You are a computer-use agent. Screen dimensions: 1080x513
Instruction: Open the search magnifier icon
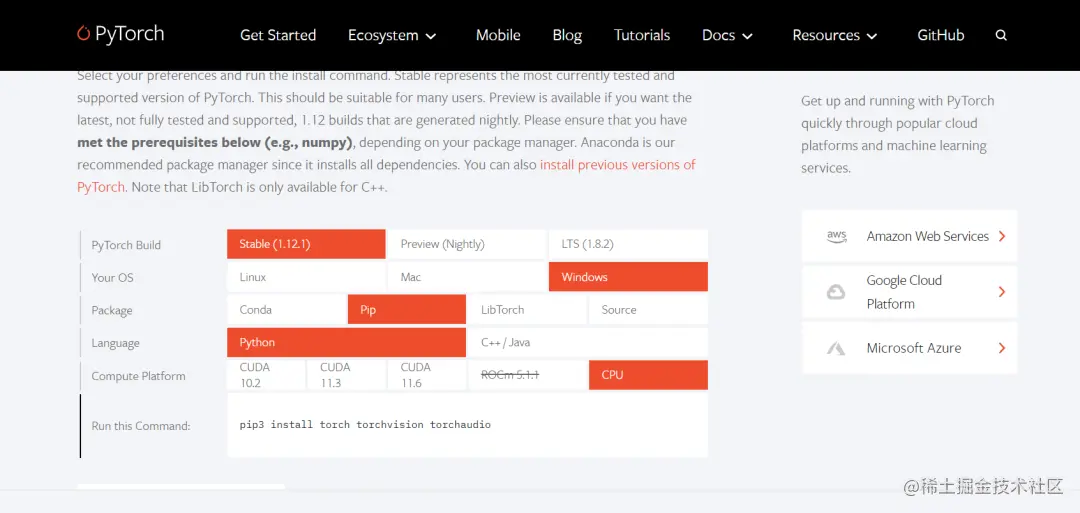coord(1001,35)
